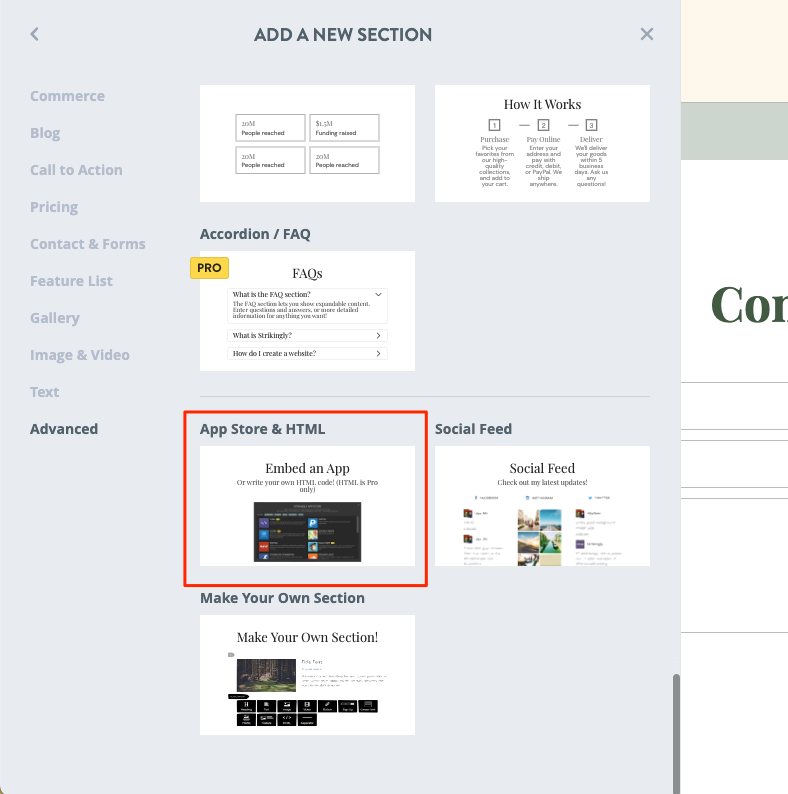Open the Gallery category
788x794 pixels.
coord(55,318)
